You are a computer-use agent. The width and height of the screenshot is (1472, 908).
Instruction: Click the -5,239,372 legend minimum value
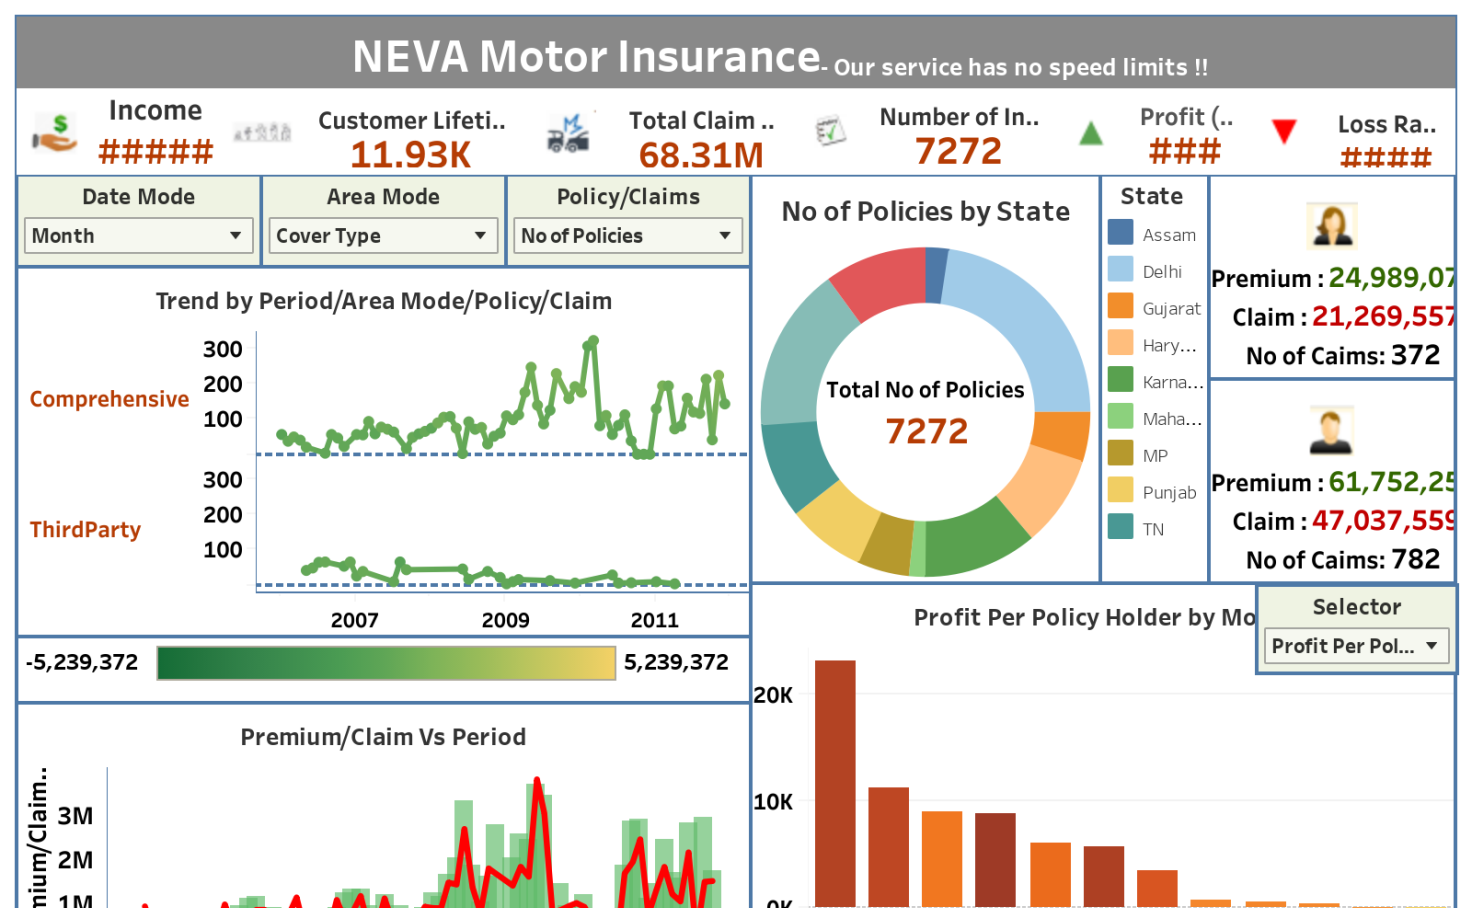[82, 662]
